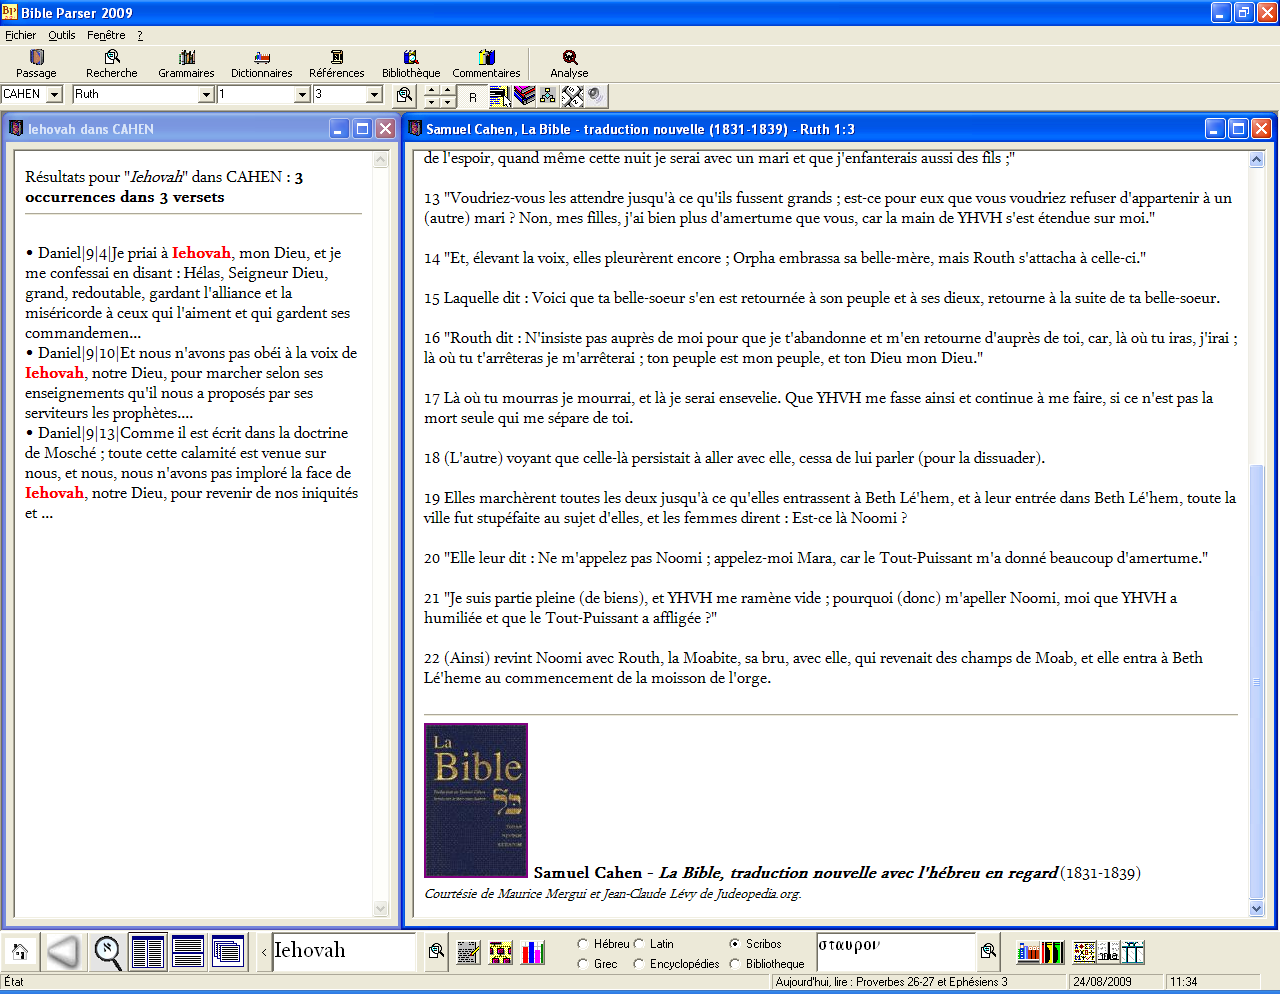Screen dimensions: 1280x994
Task: Click the small chart icon at bottom right
Action: (x=1108, y=952)
